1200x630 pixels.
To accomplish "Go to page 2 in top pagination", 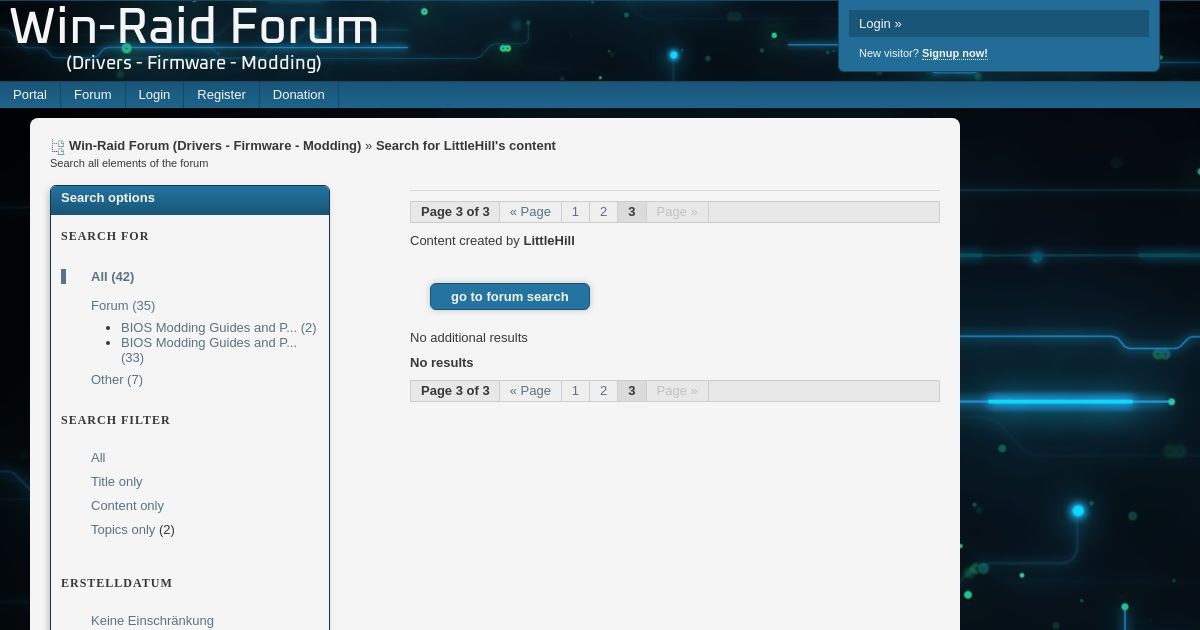I will (x=603, y=211).
